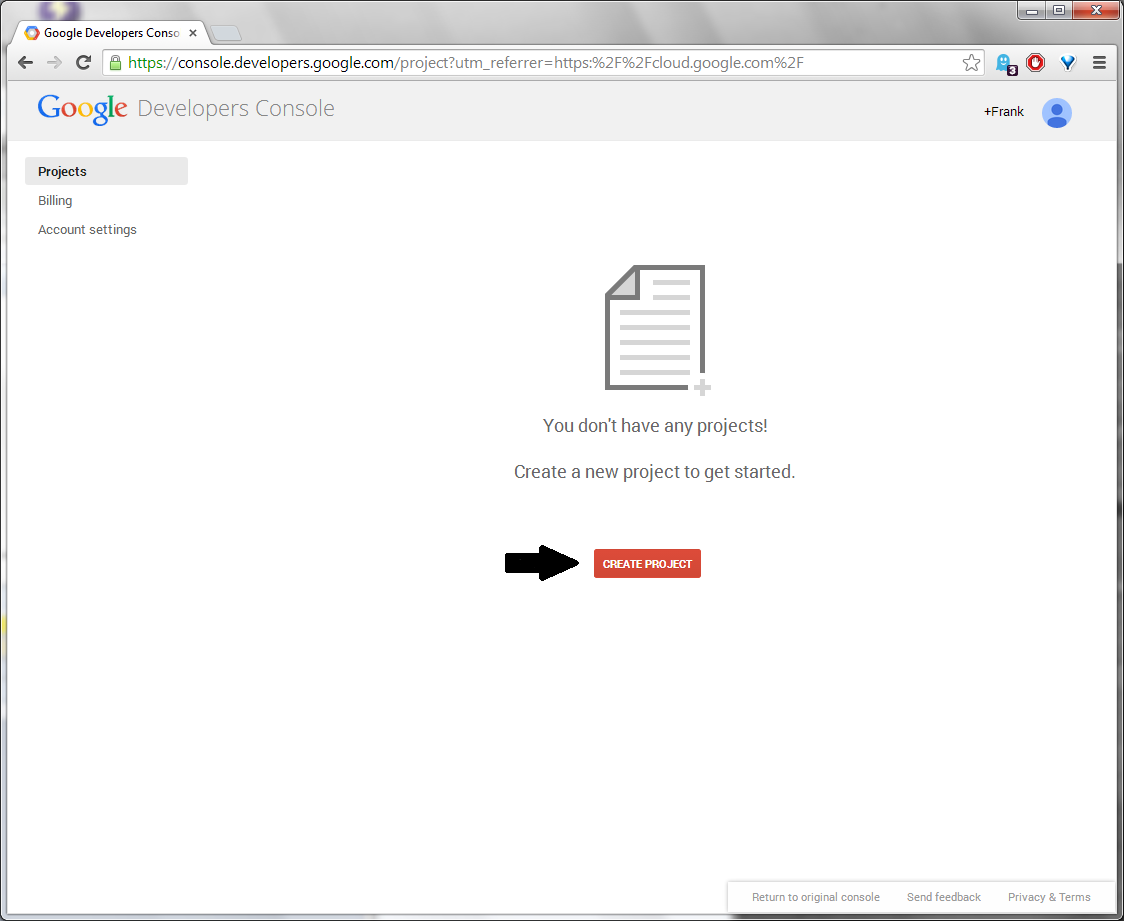Image resolution: width=1124 pixels, height=921 pixels.
Task: Click the empty-projects document illustration
Action: [655, 328]
